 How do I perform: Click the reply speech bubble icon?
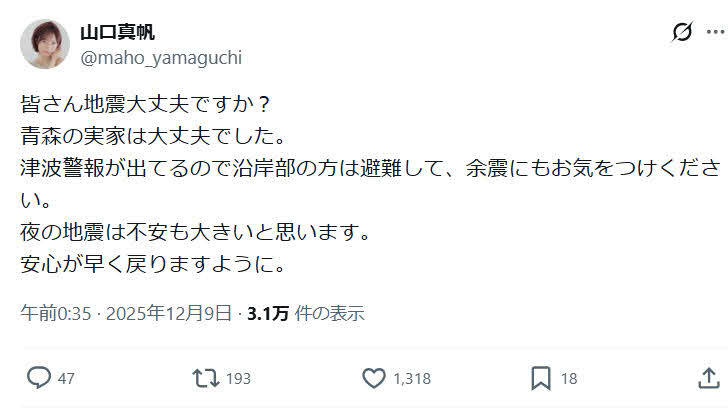[x=39, y=378]
